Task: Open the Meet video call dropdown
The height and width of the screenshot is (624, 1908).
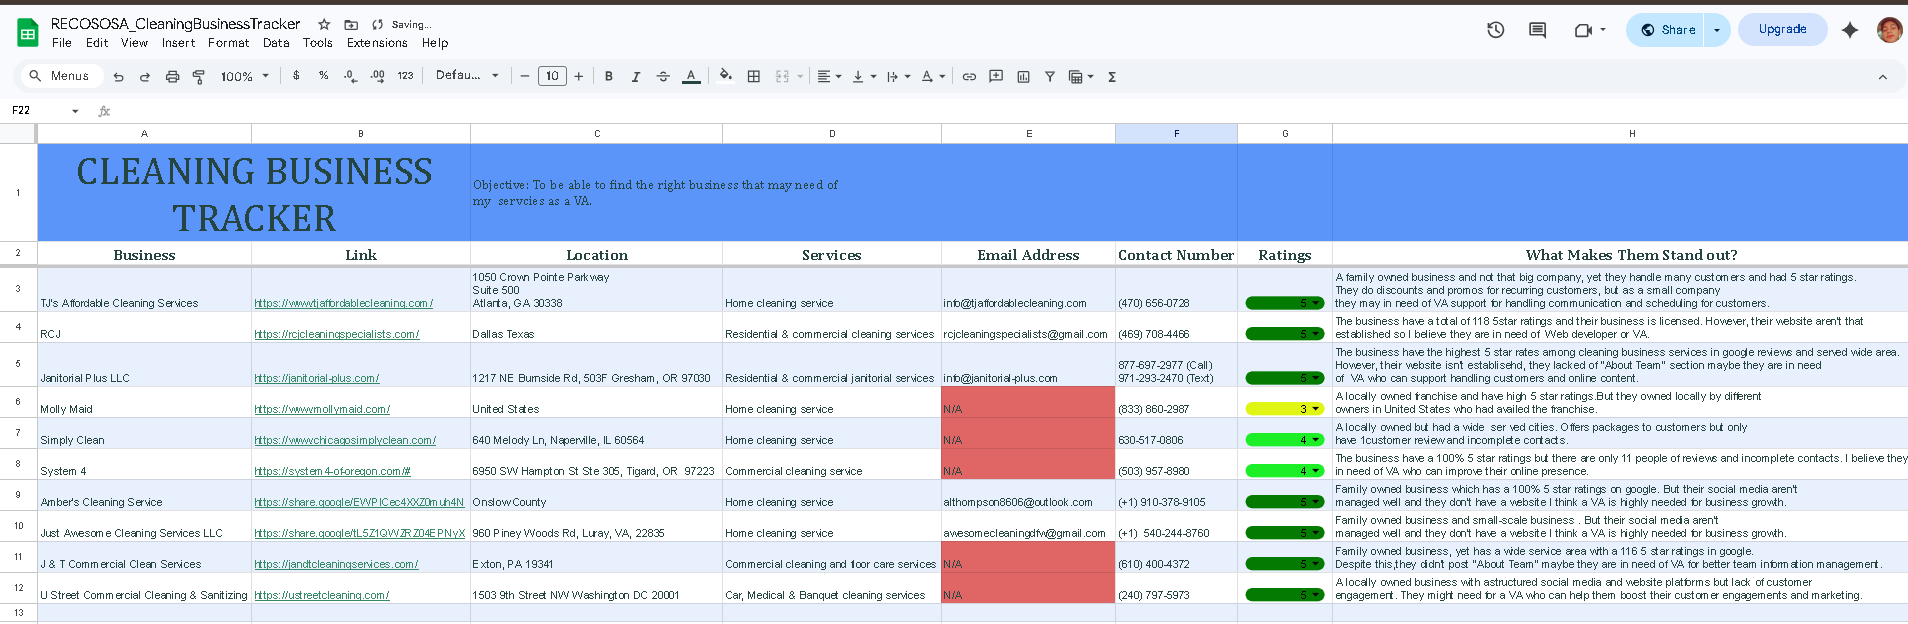Action: click(1590, 30)
